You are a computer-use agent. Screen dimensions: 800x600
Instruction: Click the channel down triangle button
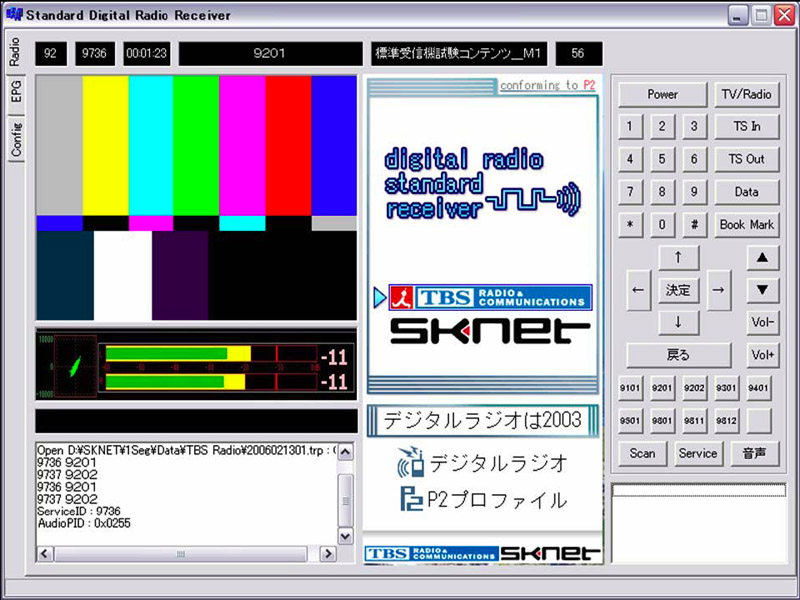click(x=763, y=290)
